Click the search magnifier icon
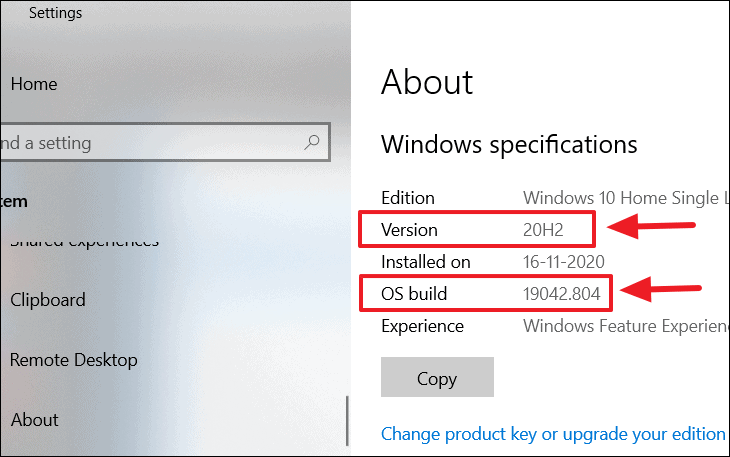This screenshot has height=457, width=730. 311,142
